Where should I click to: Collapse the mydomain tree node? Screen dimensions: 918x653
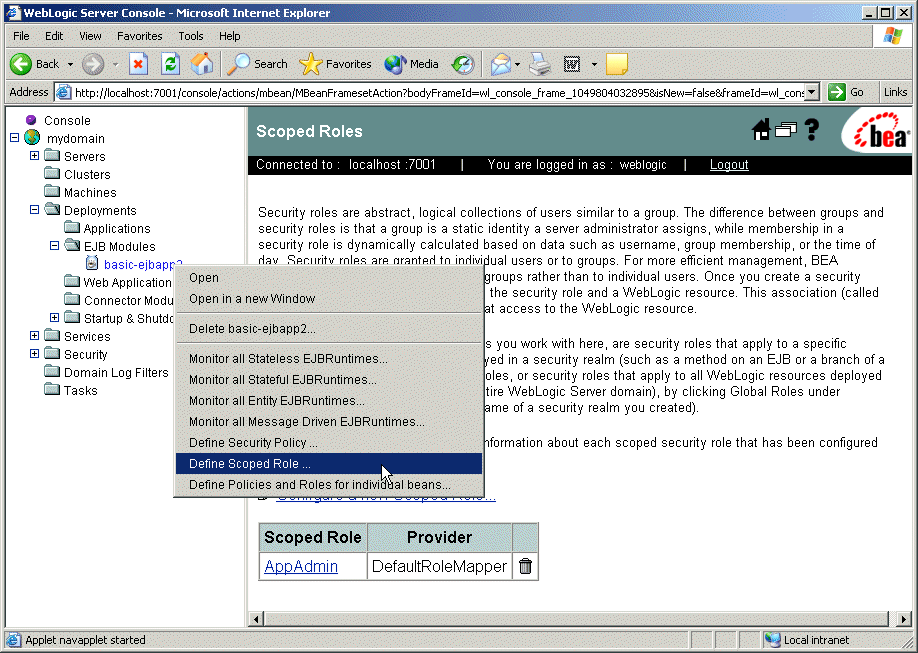click(x=15, y=138)
